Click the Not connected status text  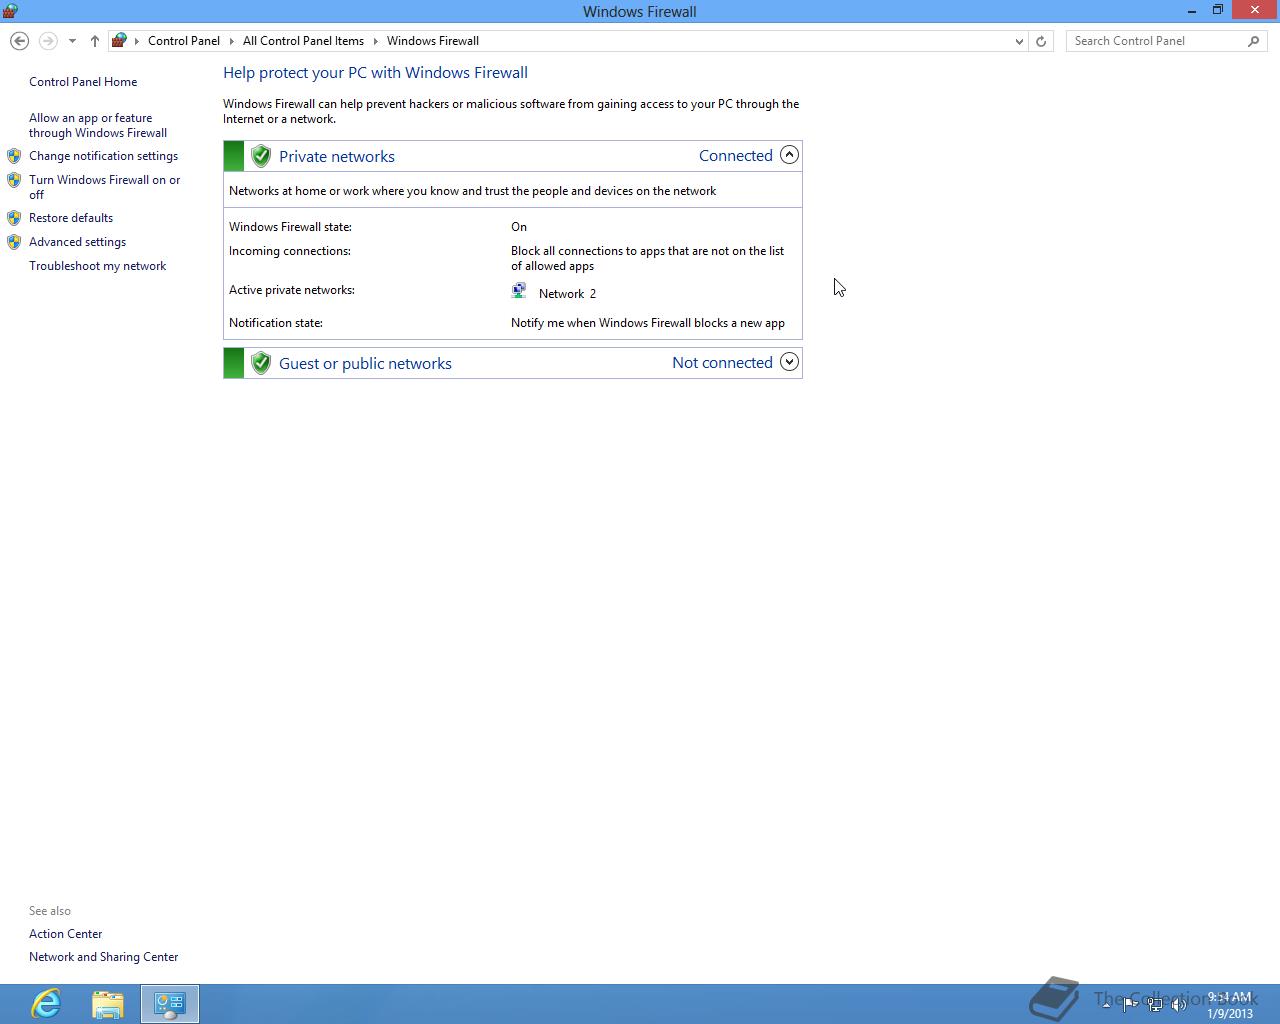point(722,362)
